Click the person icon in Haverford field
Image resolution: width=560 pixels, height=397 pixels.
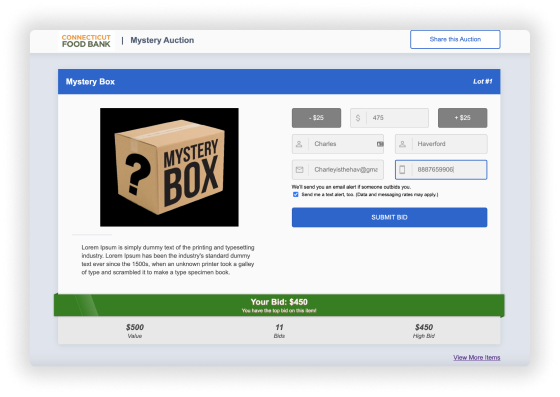402,144
